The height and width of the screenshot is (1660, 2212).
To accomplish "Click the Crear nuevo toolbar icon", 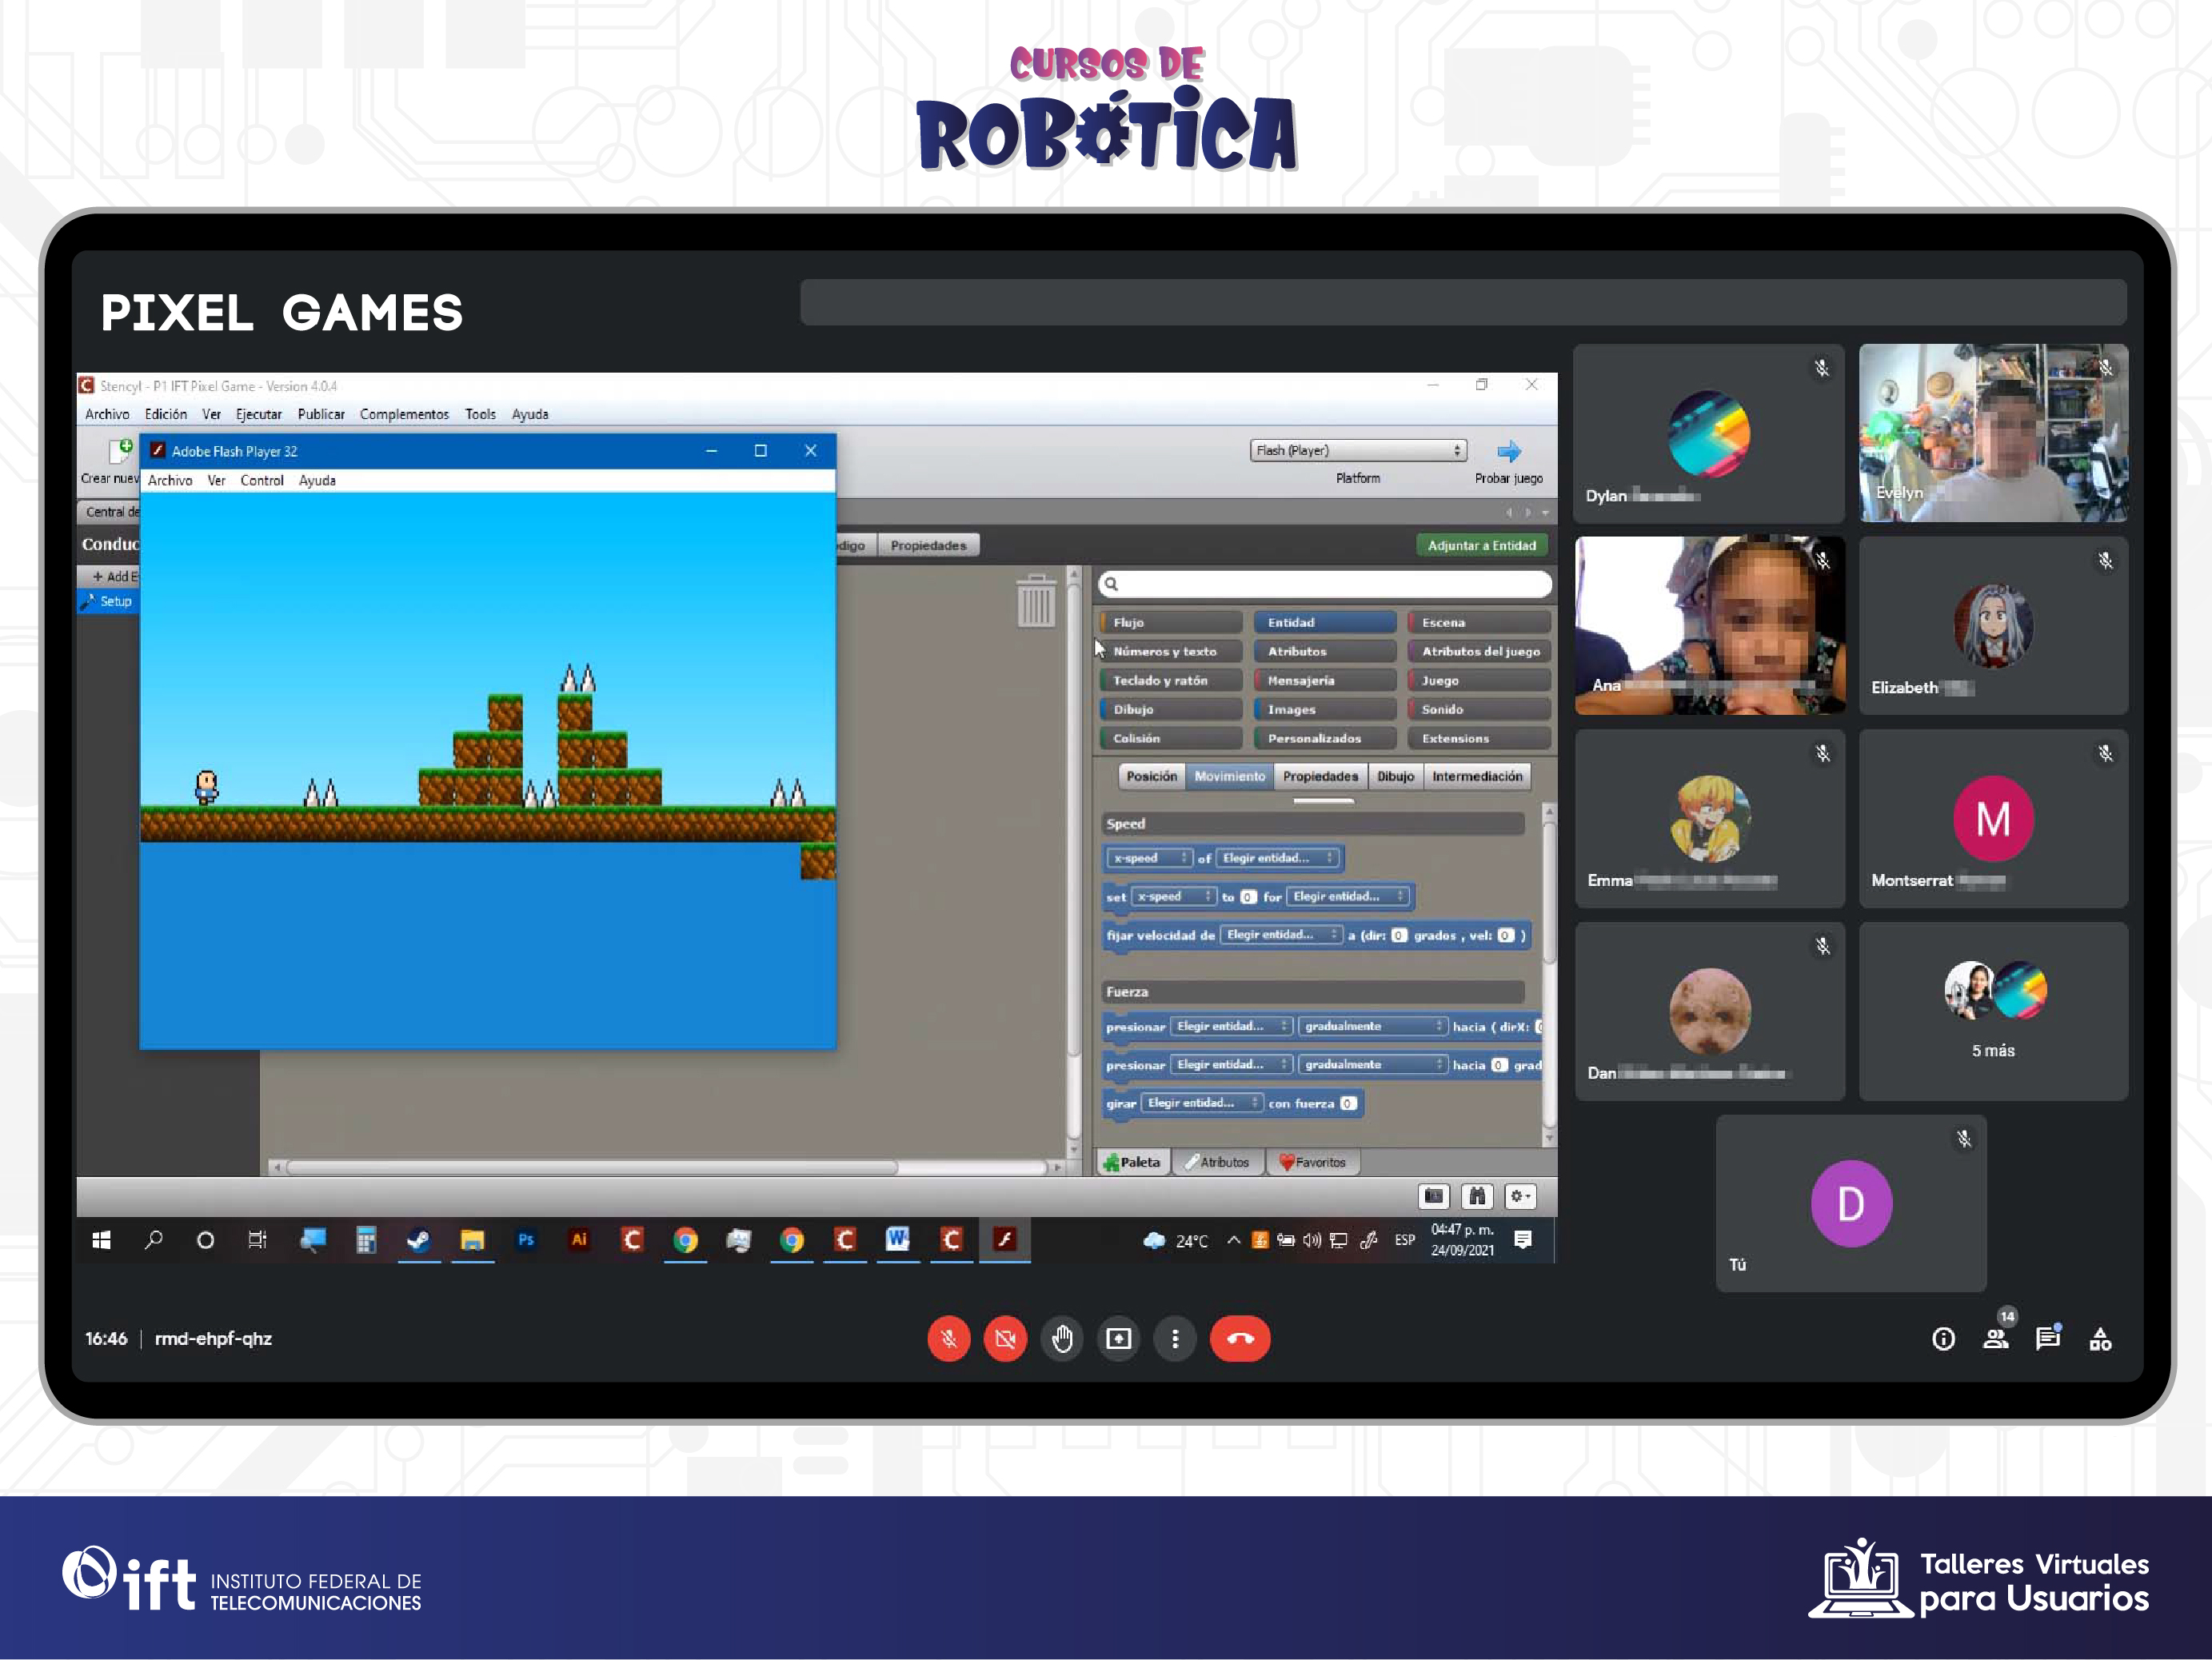I will 120,451.
